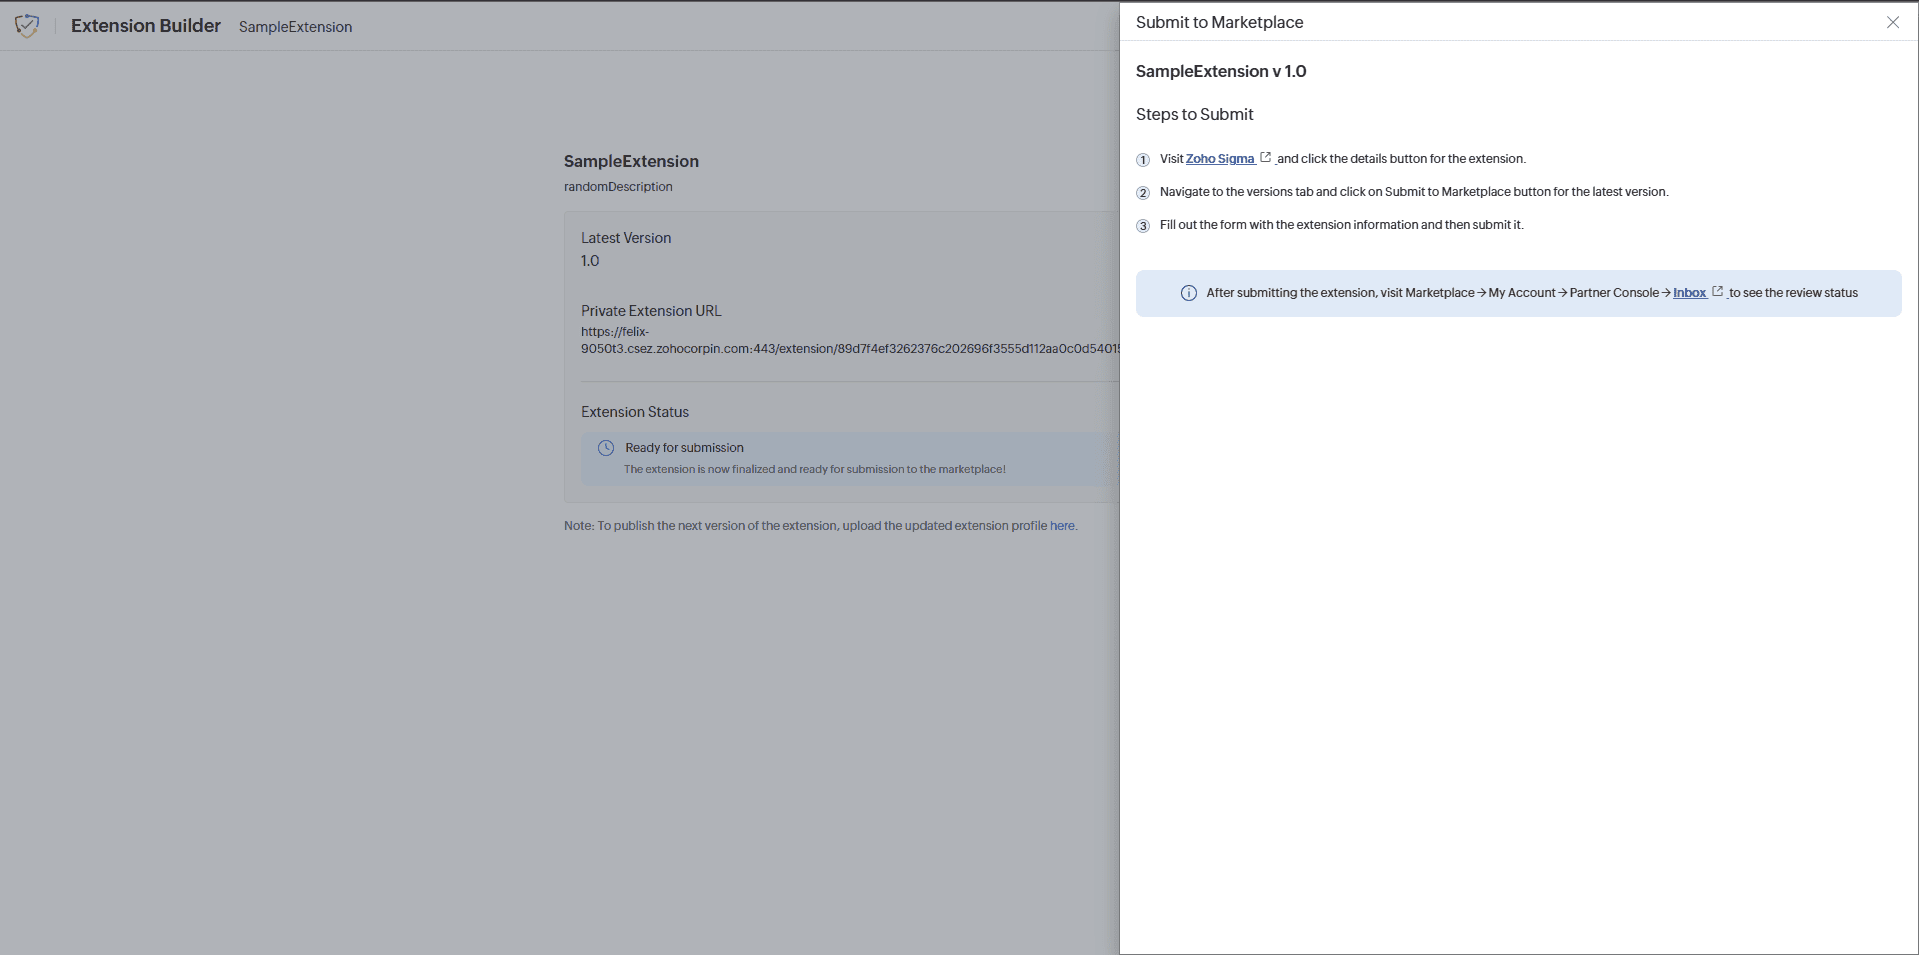Select the SampleExtension breadcrumb
Screen dimensions: 1919x955
point(295,27)
